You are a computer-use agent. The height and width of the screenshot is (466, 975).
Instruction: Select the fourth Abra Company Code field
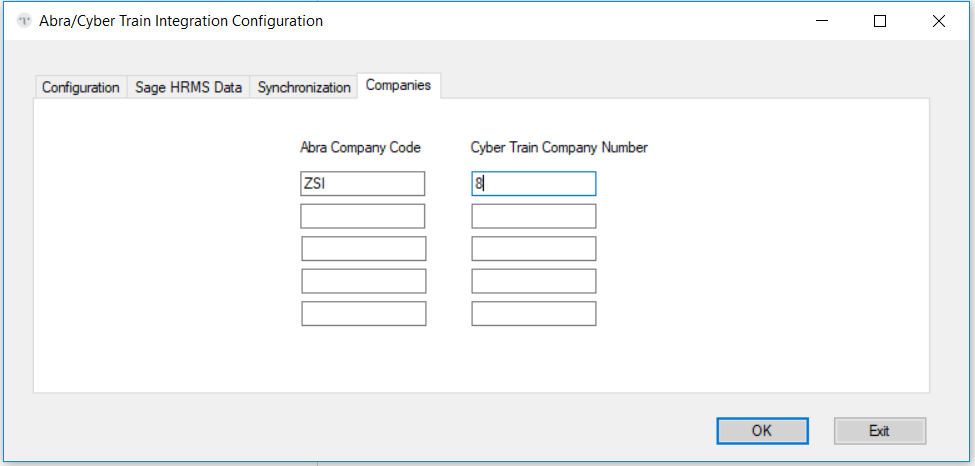(364, 281)
